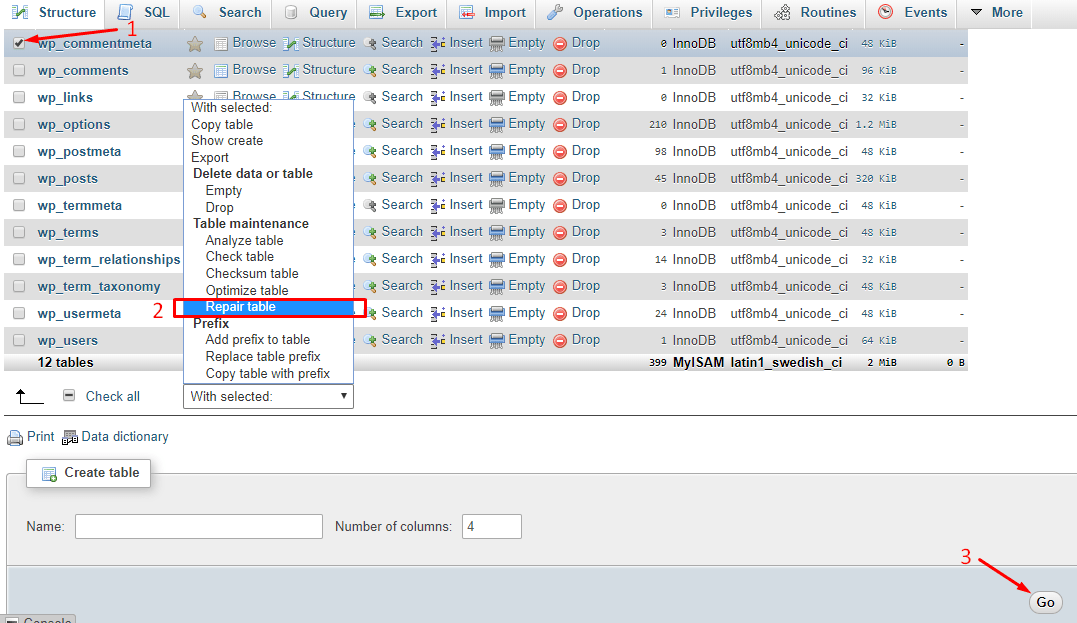
Task: Check the wp_posts checkbox
Action: click(19, 179)
